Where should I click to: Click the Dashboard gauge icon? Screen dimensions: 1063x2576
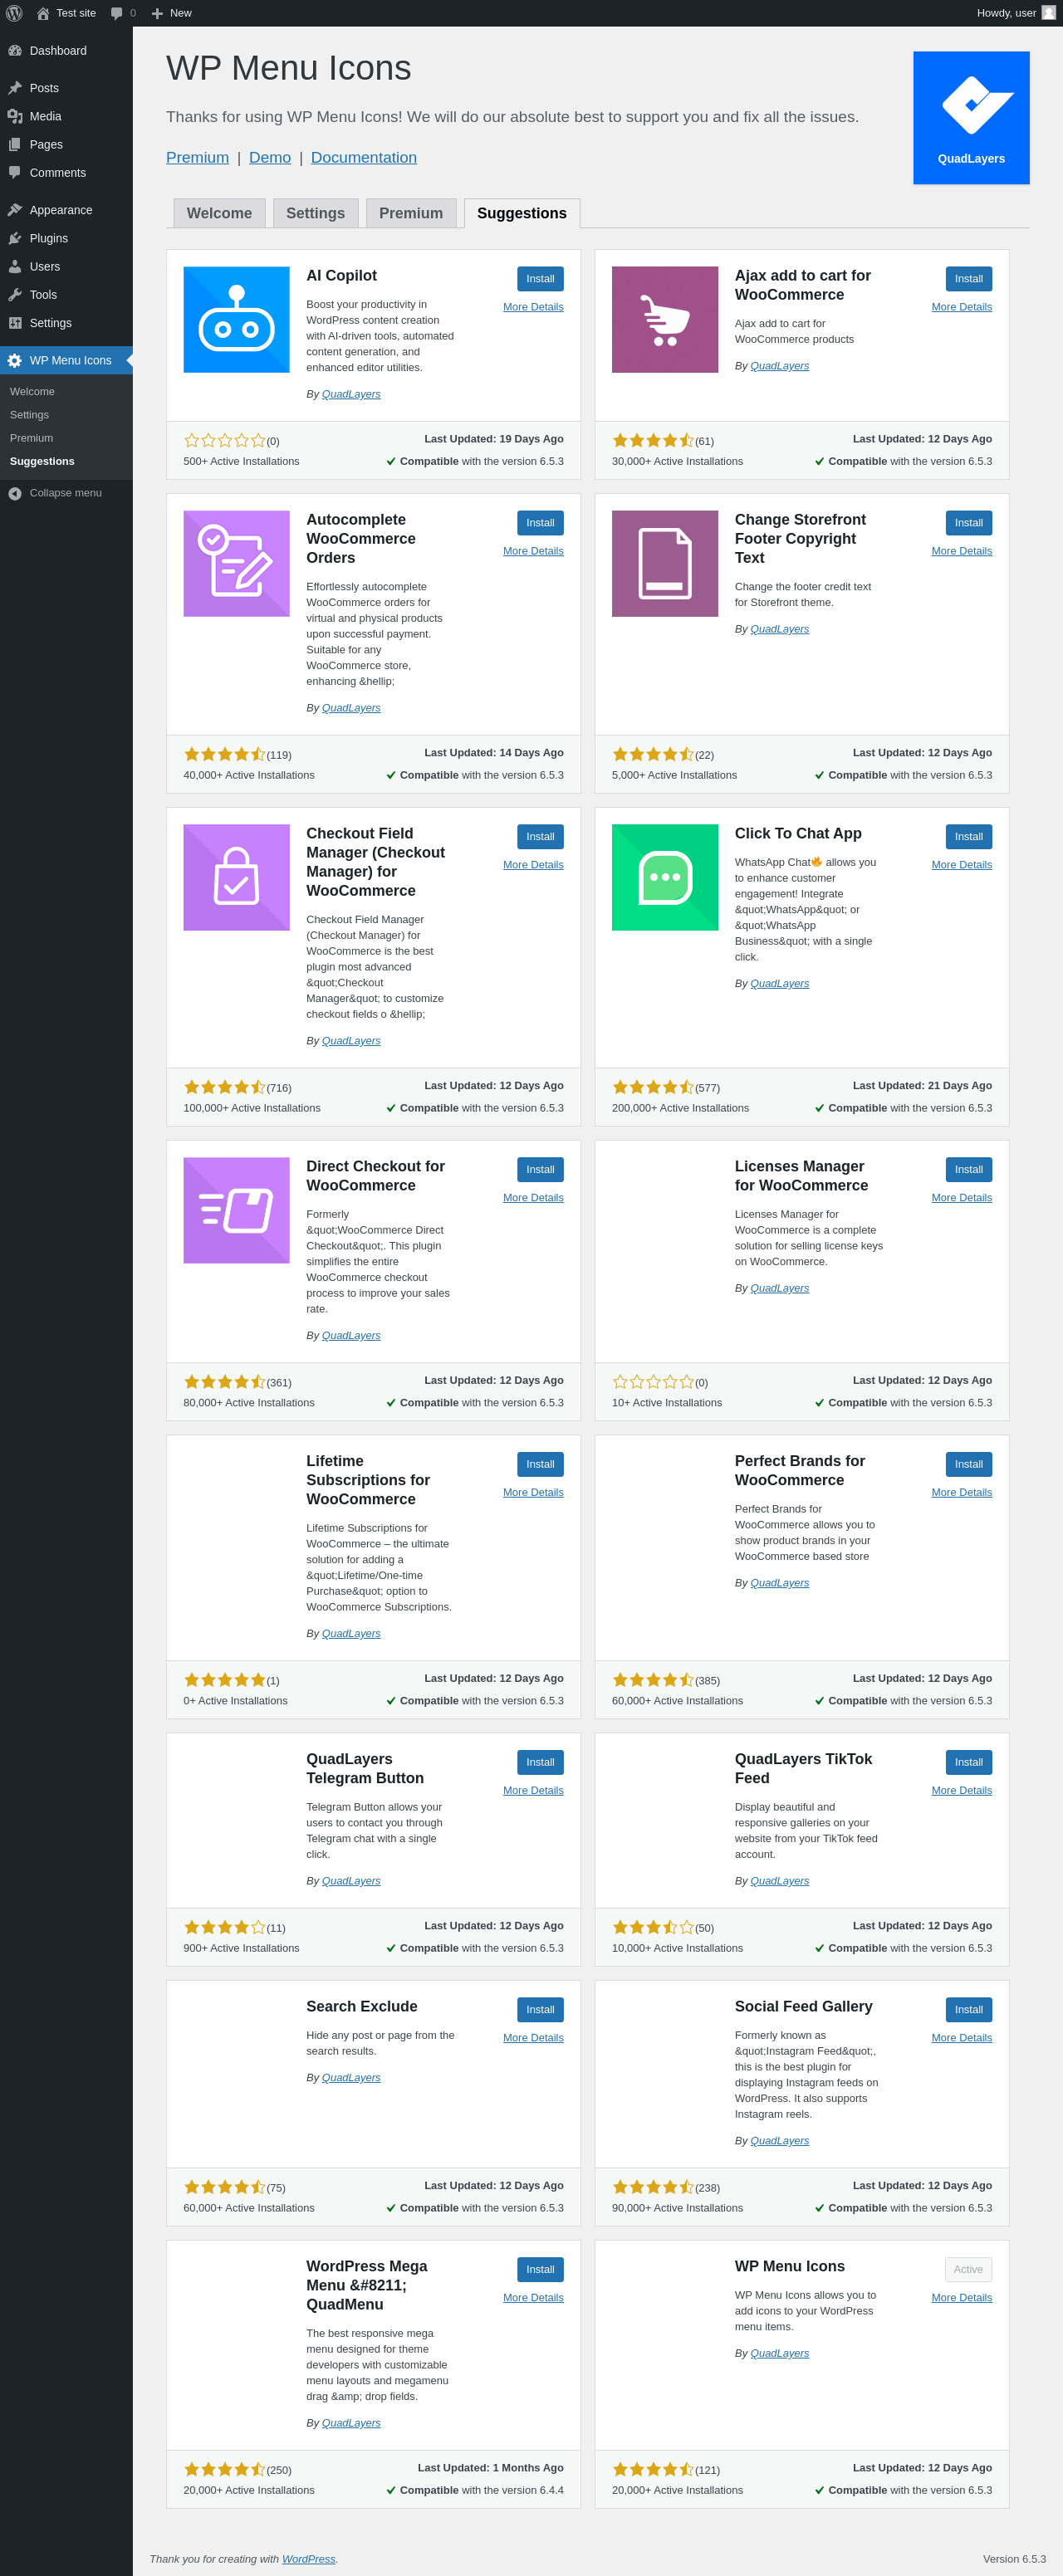(x=15, y=51)
